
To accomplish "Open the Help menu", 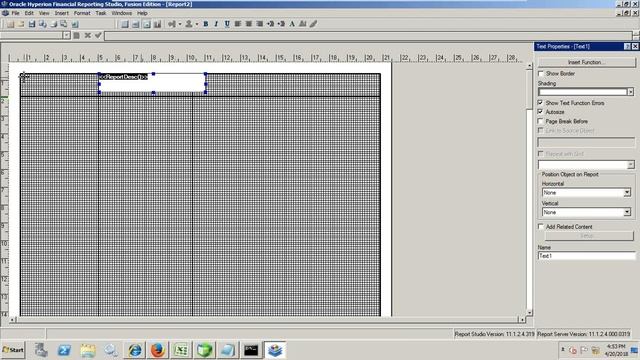I will [142, 13].
